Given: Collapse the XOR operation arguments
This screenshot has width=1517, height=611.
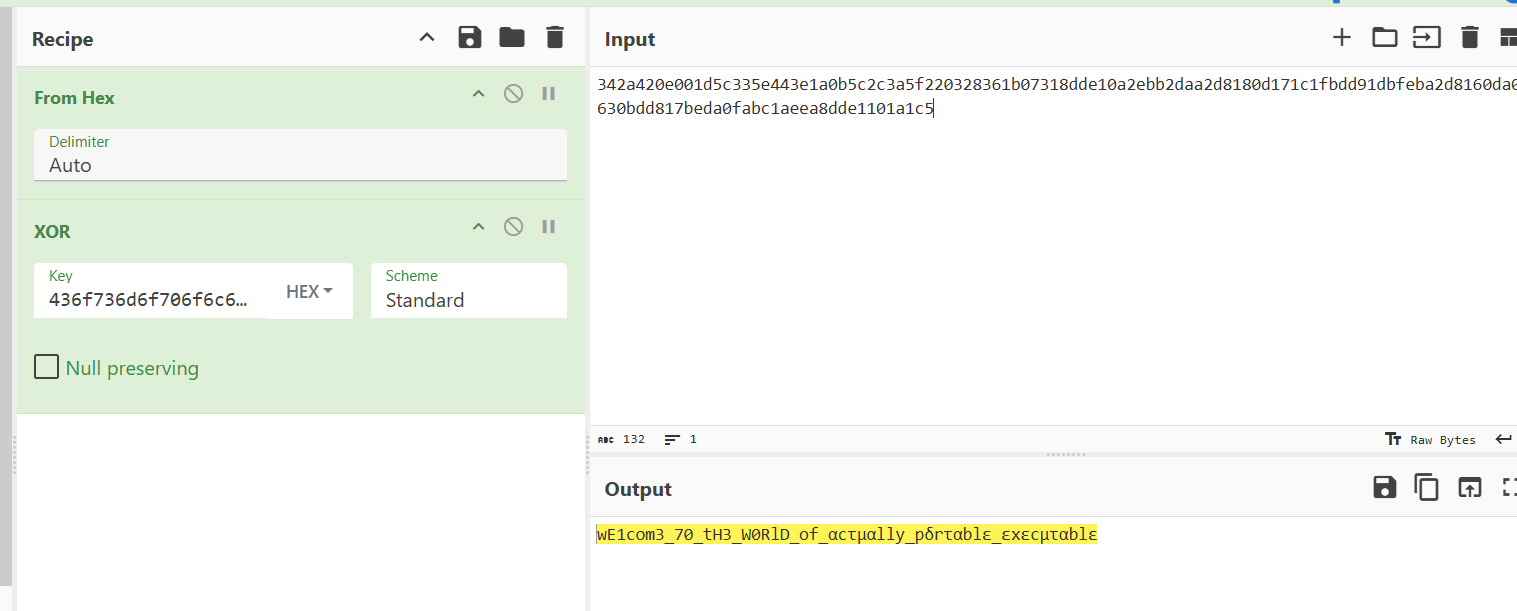Looking at the screenshot, I should click(478, 227).
